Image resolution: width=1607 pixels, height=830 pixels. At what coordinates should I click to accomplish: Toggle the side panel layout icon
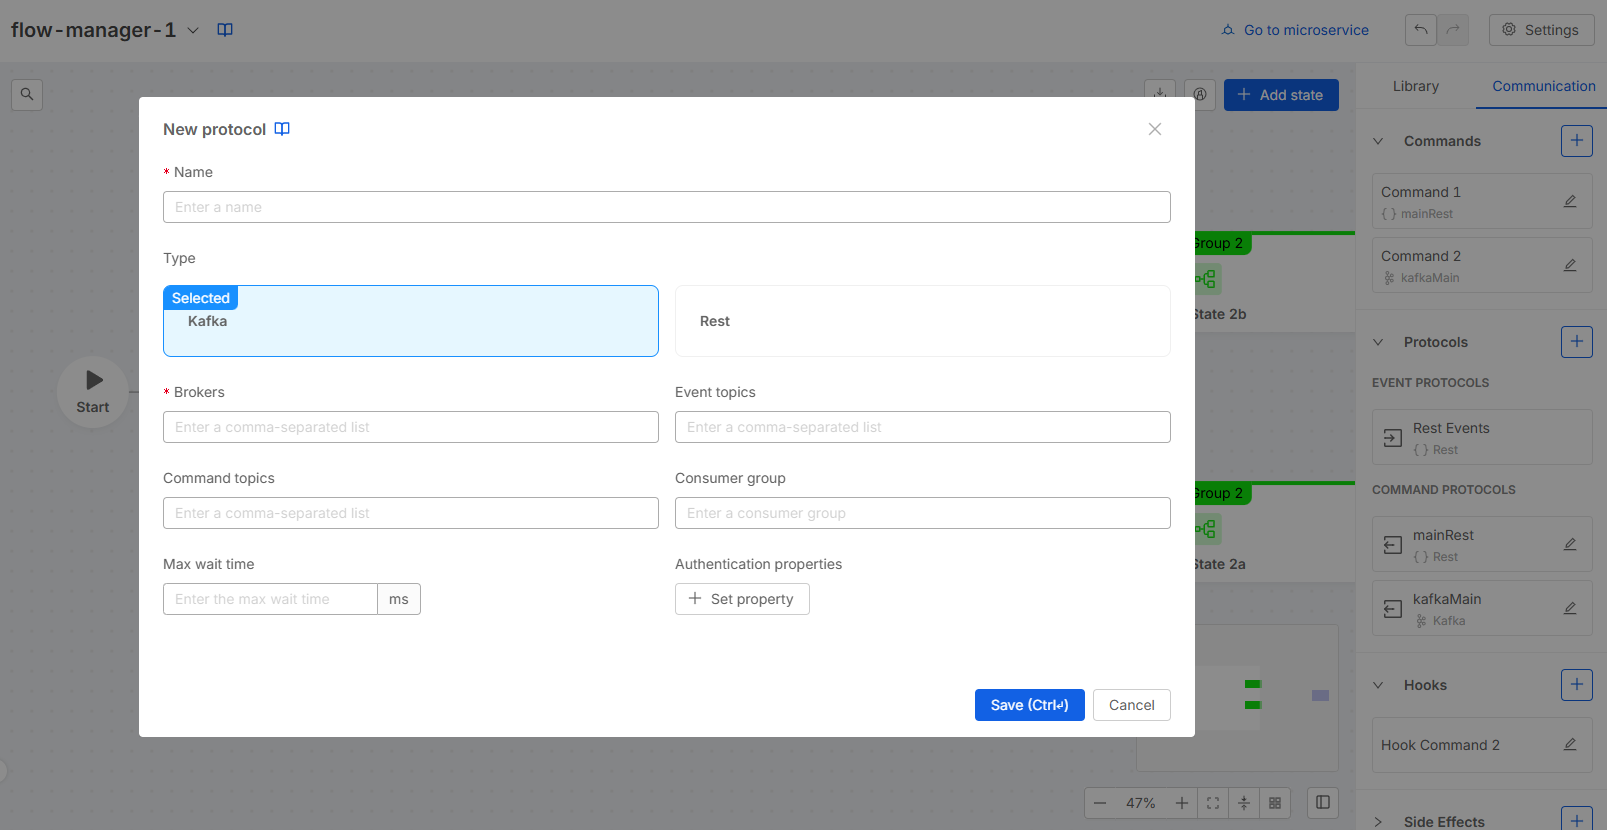(x=1322, y=803)
